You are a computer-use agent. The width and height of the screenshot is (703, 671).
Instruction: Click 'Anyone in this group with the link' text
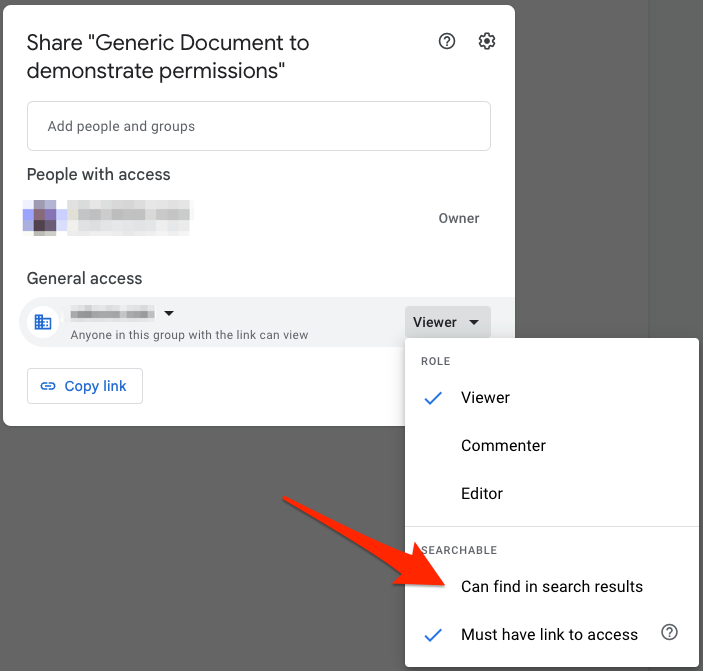189,335
